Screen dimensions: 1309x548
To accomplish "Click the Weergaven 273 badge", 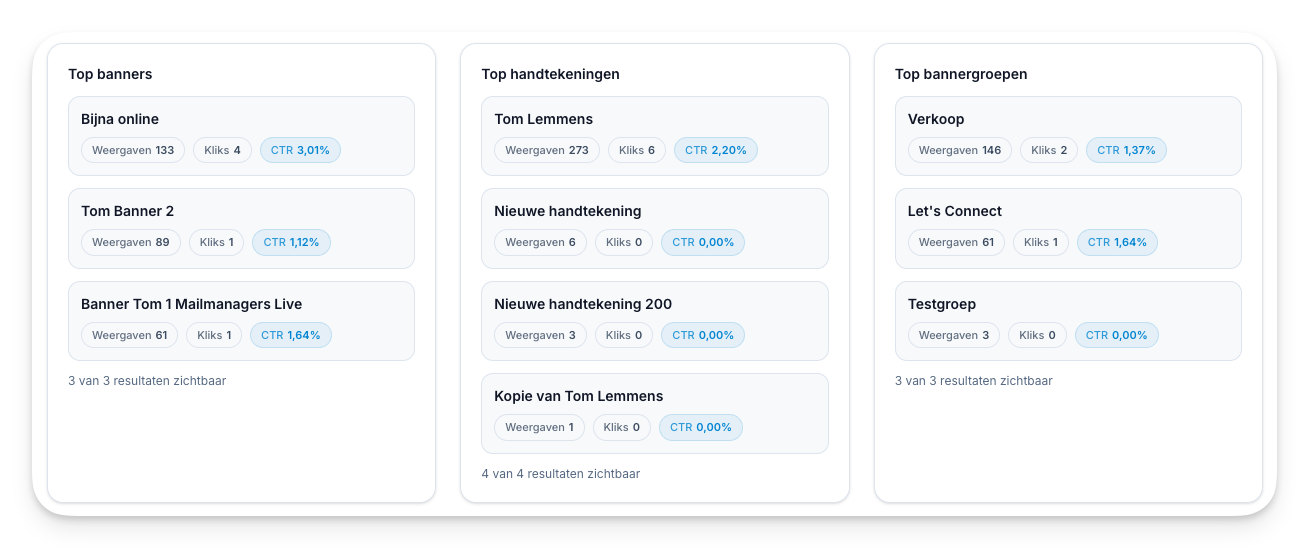I will coord(547,150).
